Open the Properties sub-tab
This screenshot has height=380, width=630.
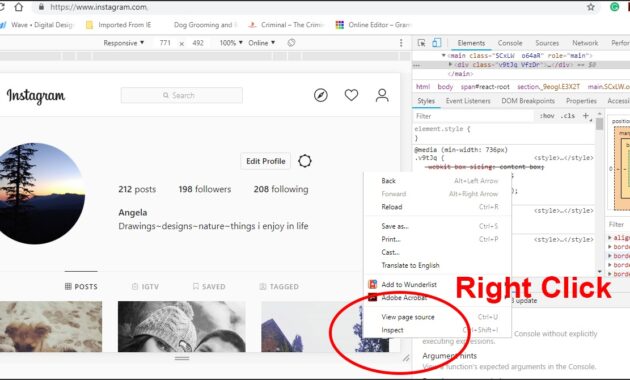point(581,101)
